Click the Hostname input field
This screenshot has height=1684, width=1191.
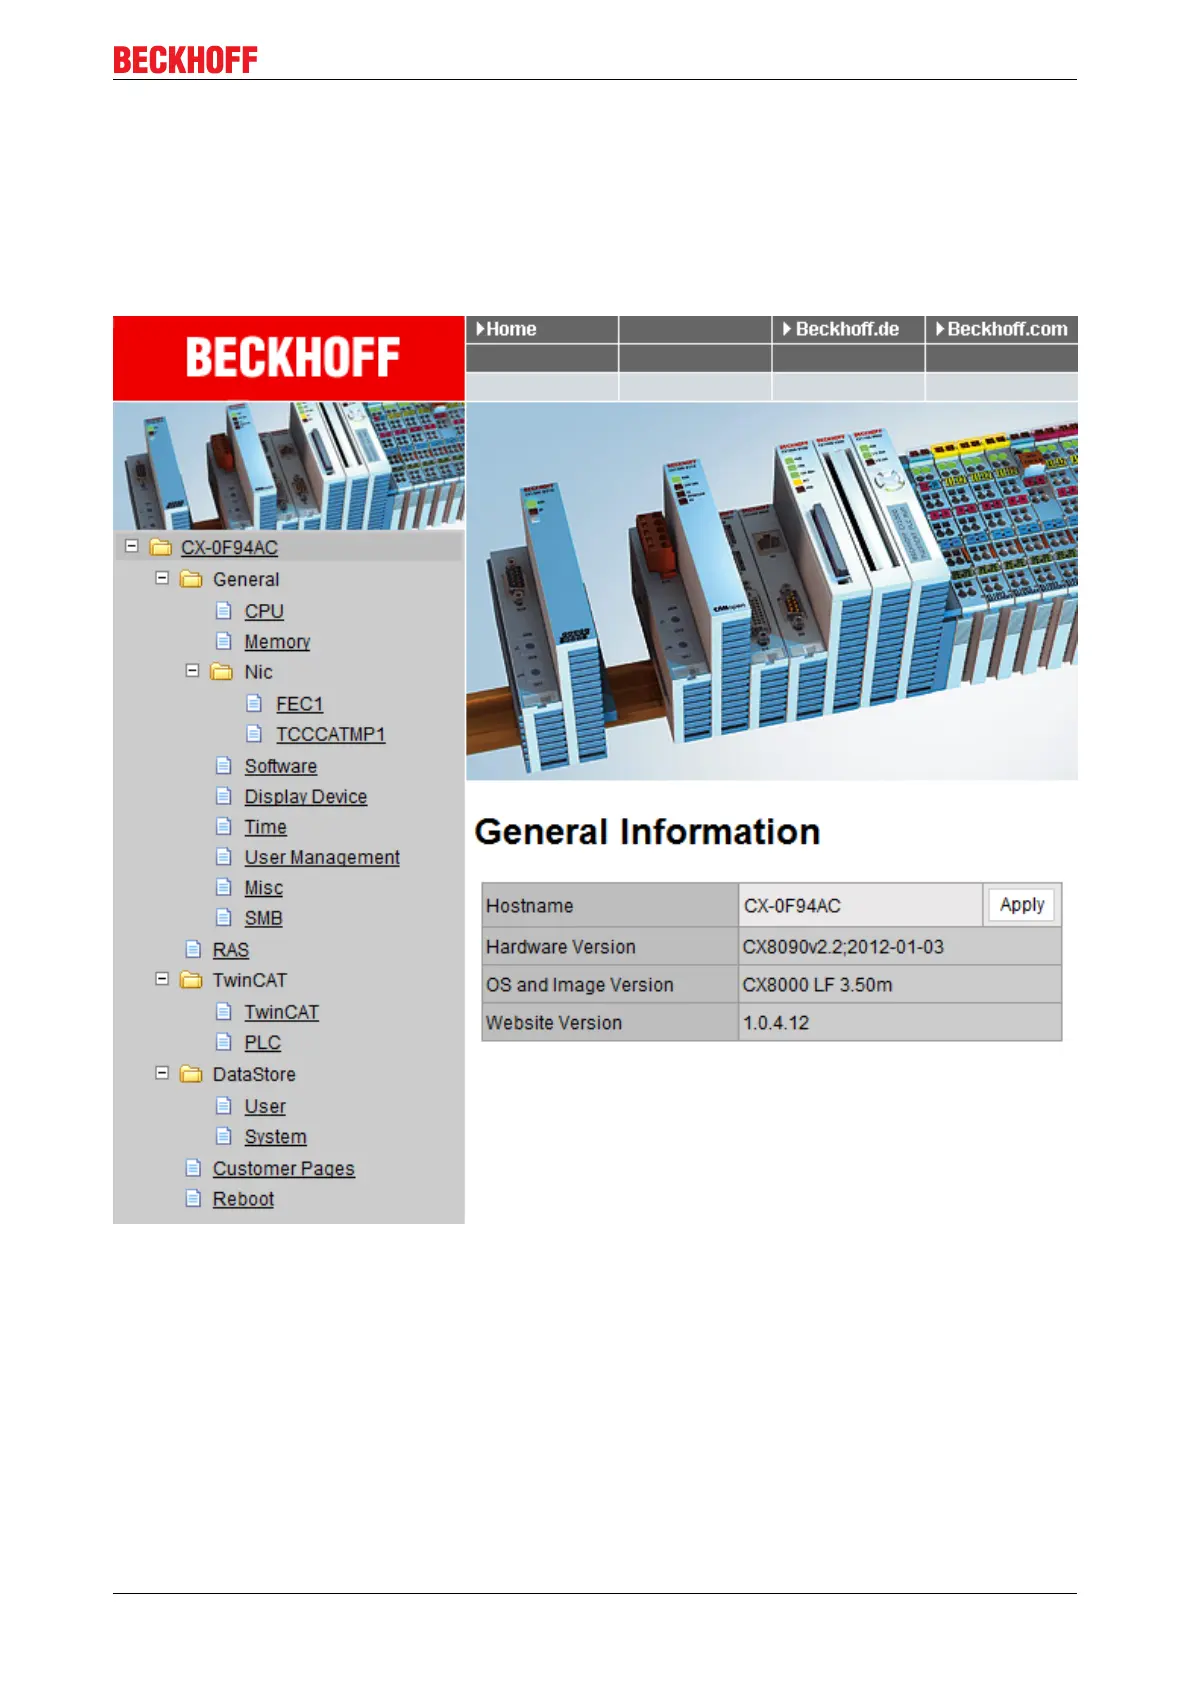861,905
